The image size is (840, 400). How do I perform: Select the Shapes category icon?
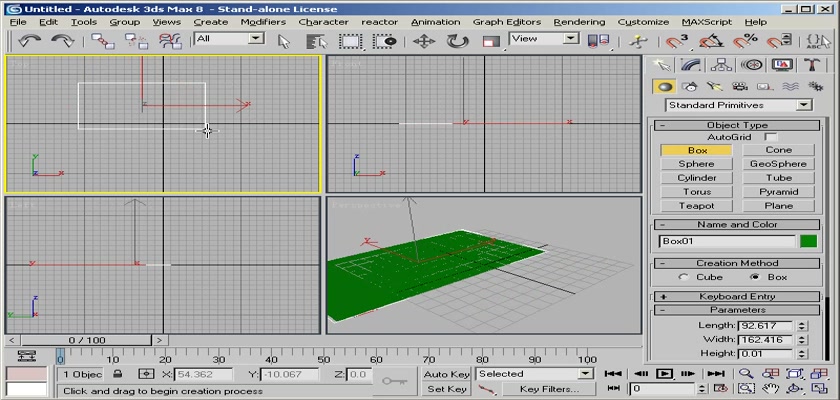pos(690,87)
